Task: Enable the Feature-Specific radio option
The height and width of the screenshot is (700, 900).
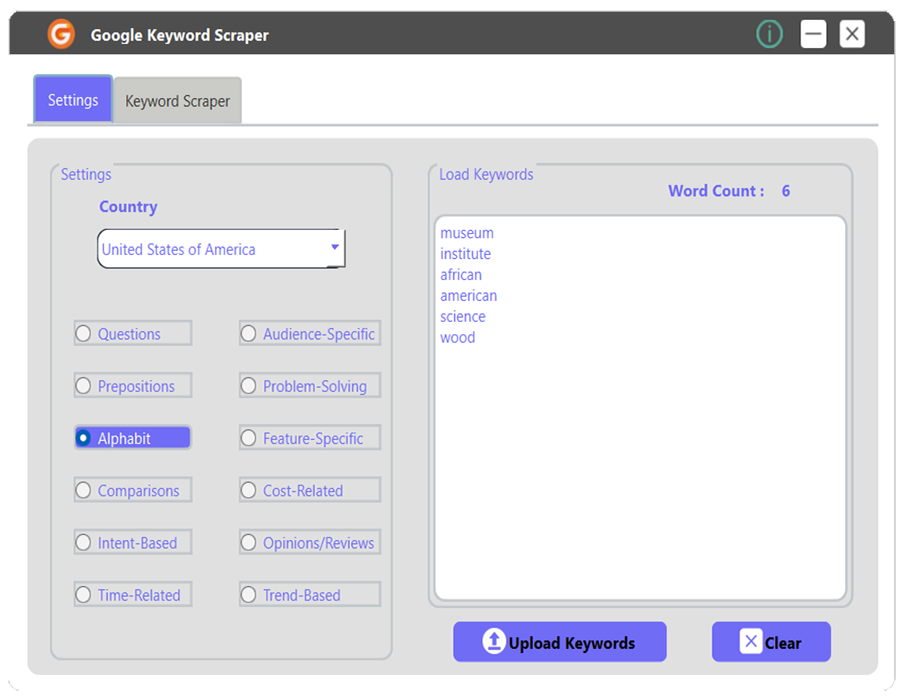Action: [310, 438]
